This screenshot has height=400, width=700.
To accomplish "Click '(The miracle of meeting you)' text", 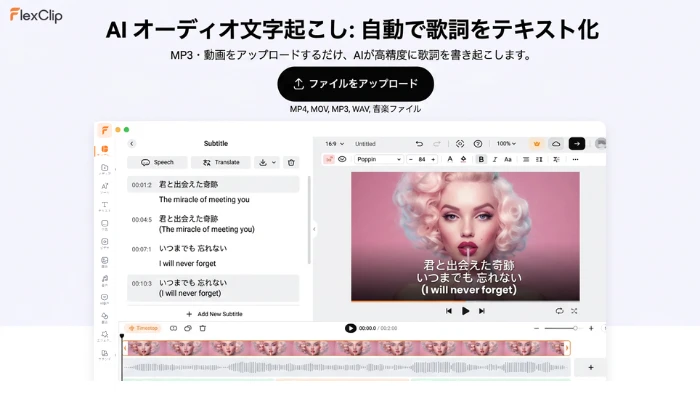I will tap(207, 229).
